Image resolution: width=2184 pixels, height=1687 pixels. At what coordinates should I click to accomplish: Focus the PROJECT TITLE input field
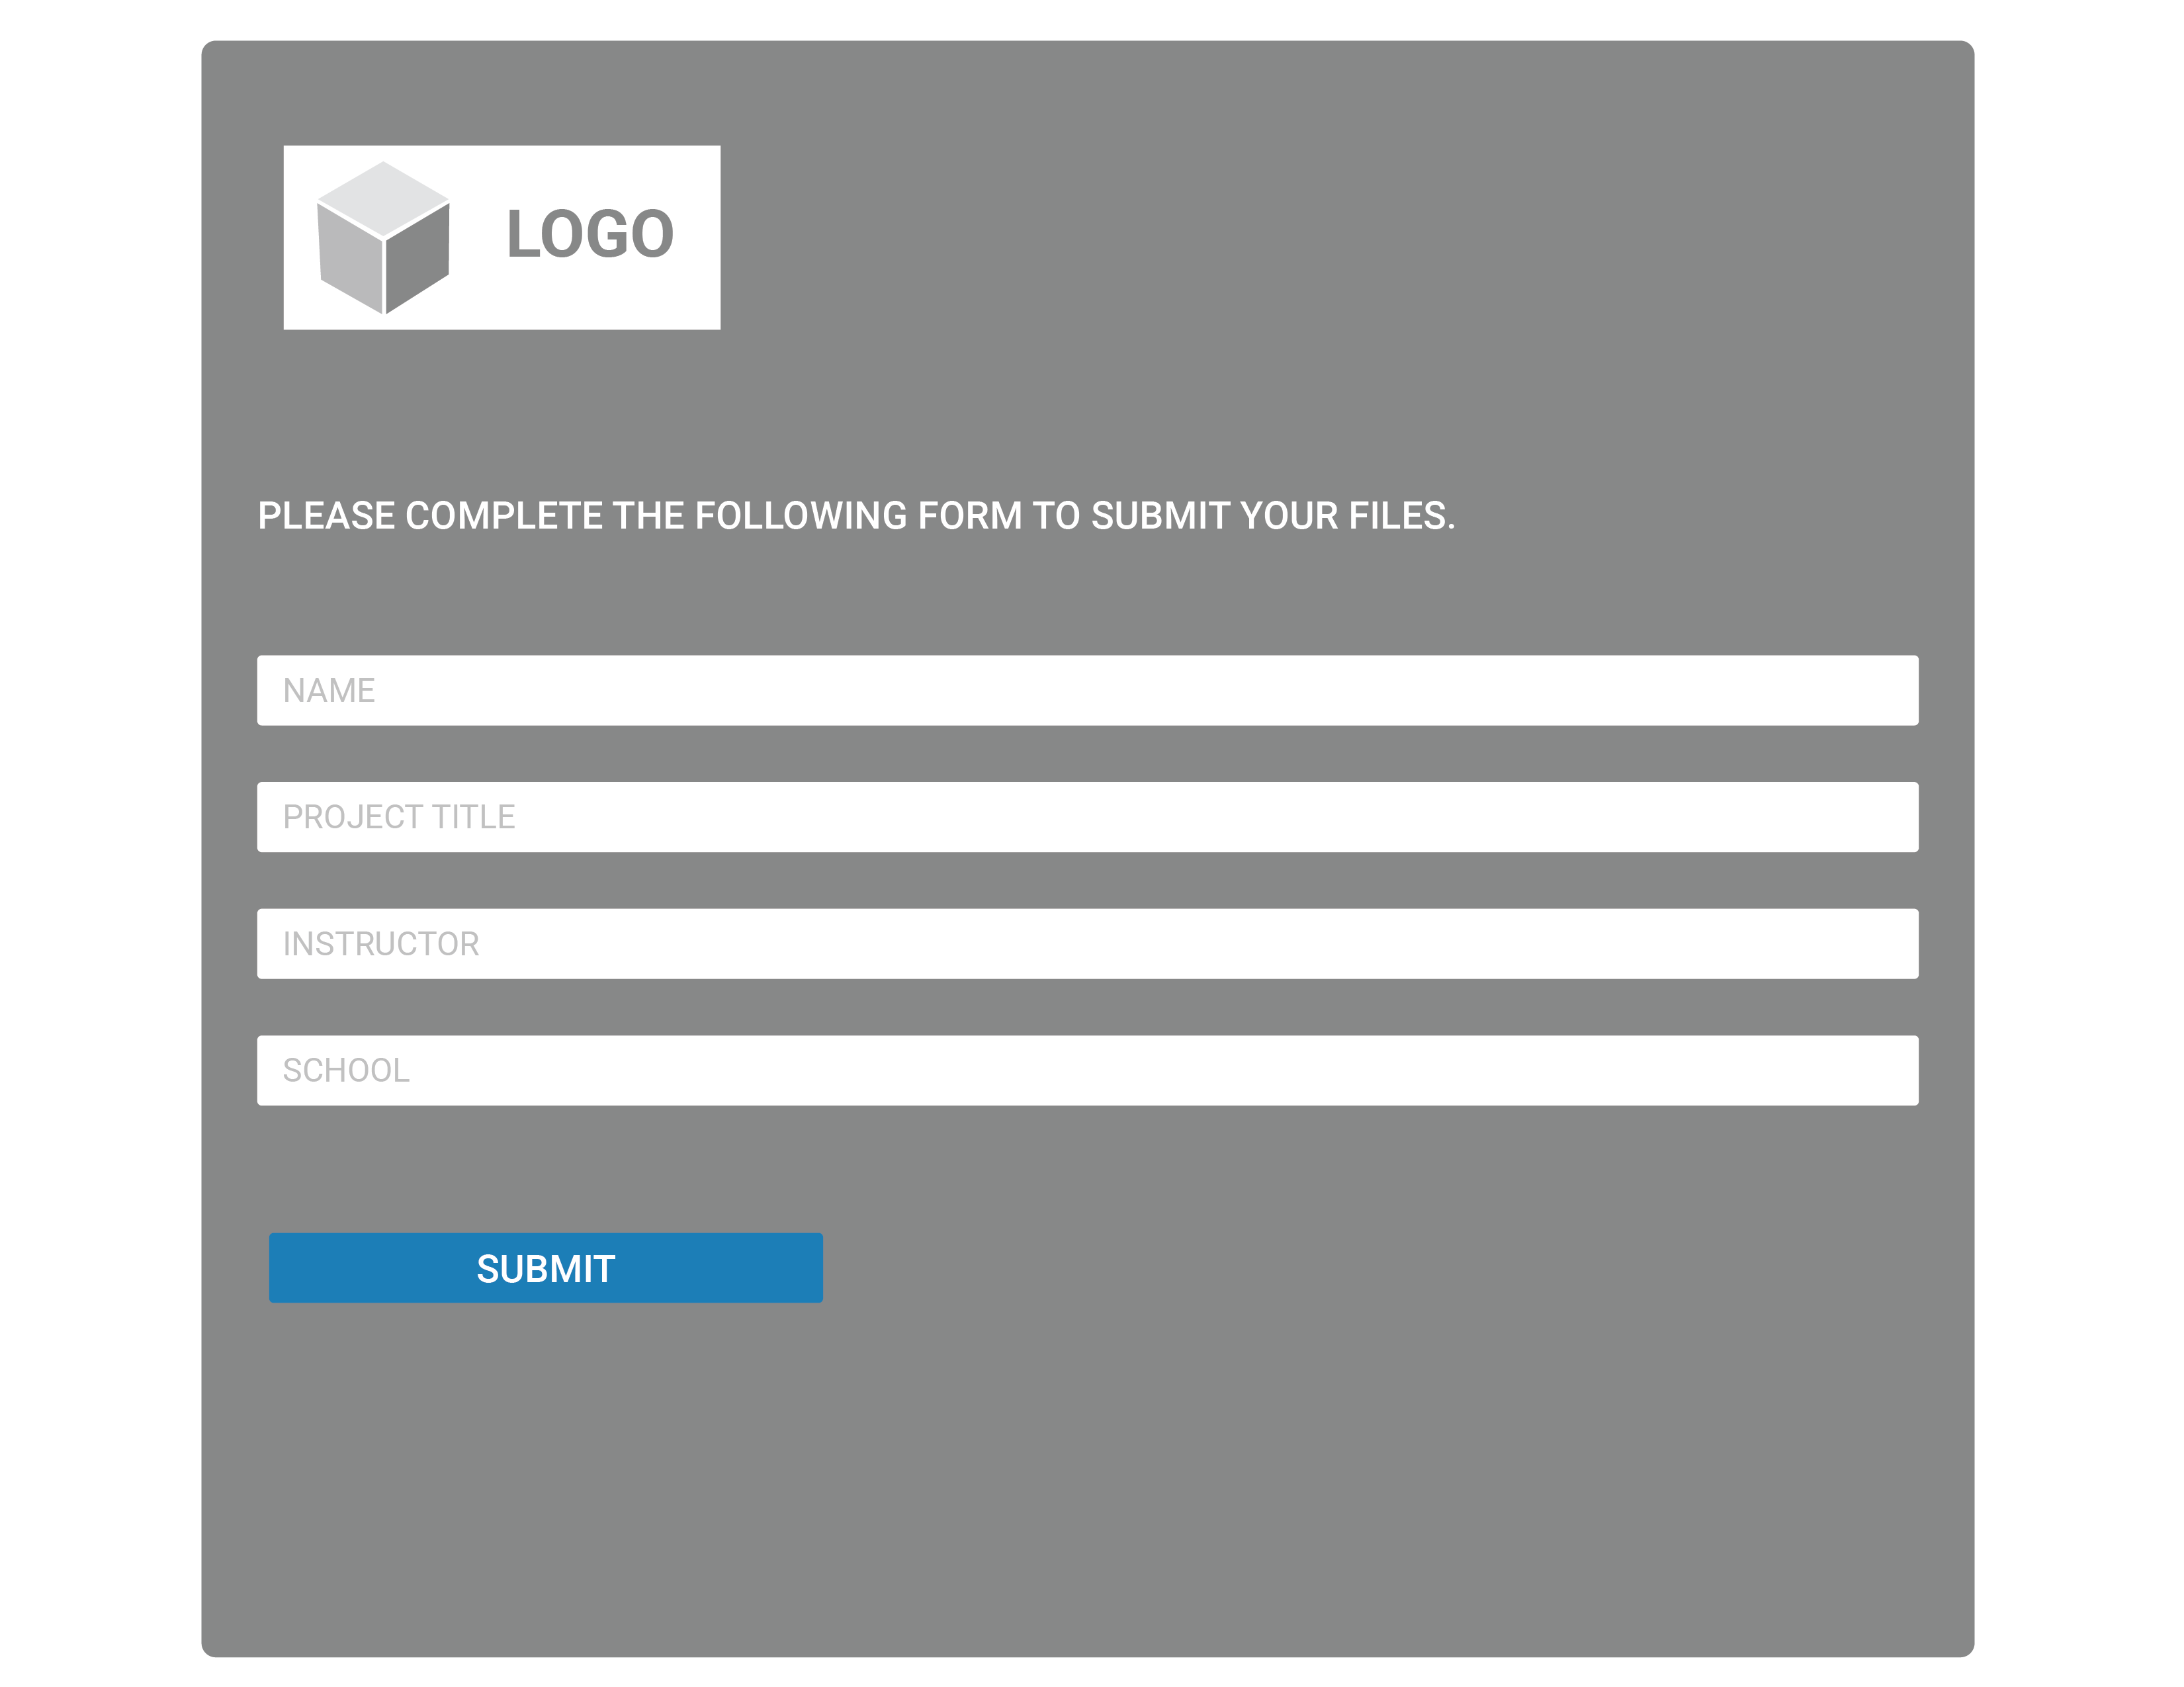[x=1088, y=817]
